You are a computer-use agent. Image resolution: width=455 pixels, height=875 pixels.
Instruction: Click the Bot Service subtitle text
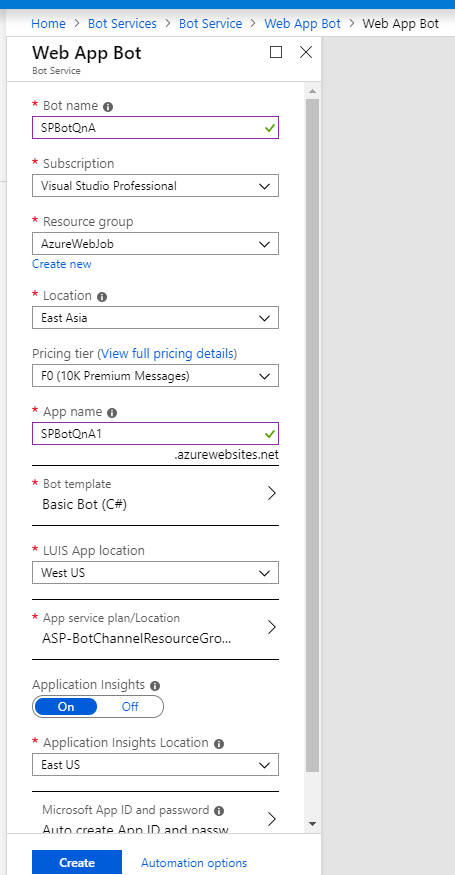tap(56, 71)
